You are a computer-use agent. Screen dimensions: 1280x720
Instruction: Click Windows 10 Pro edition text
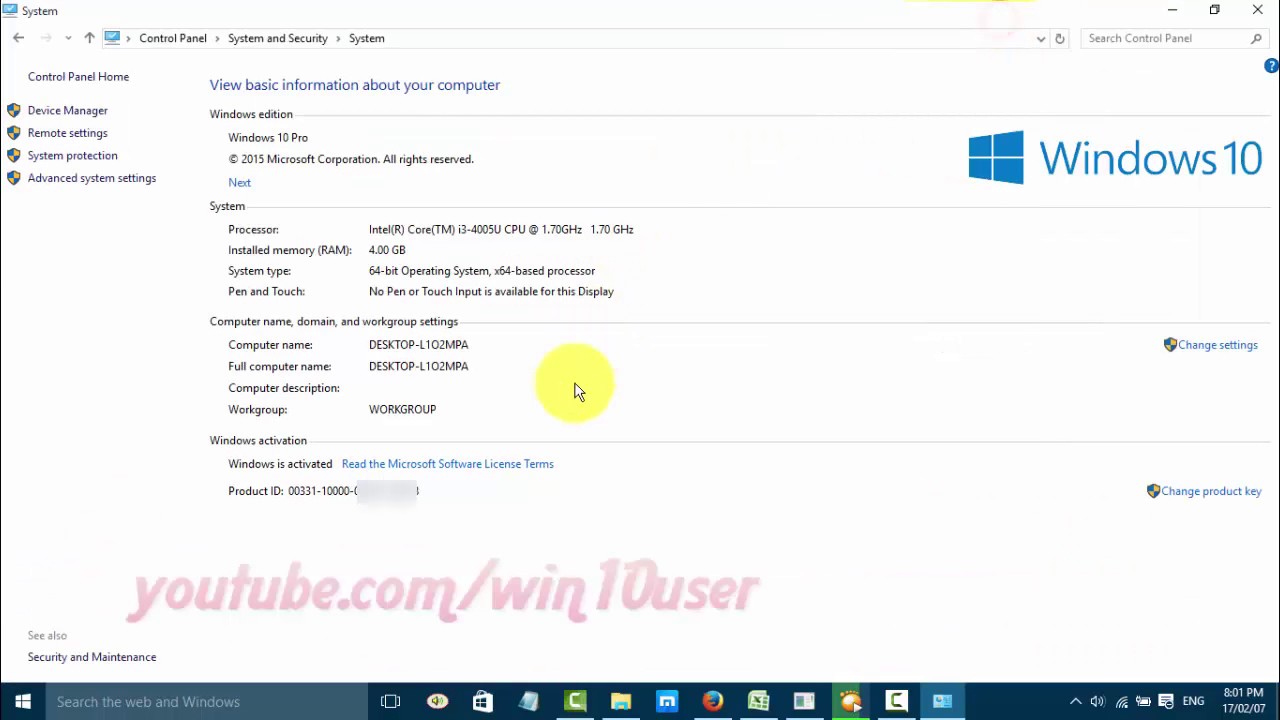268,138
